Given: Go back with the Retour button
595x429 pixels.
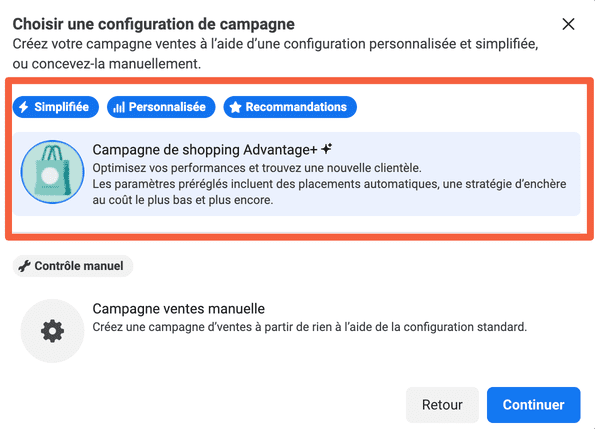Looking at the screenshot, I should [442, 405].
